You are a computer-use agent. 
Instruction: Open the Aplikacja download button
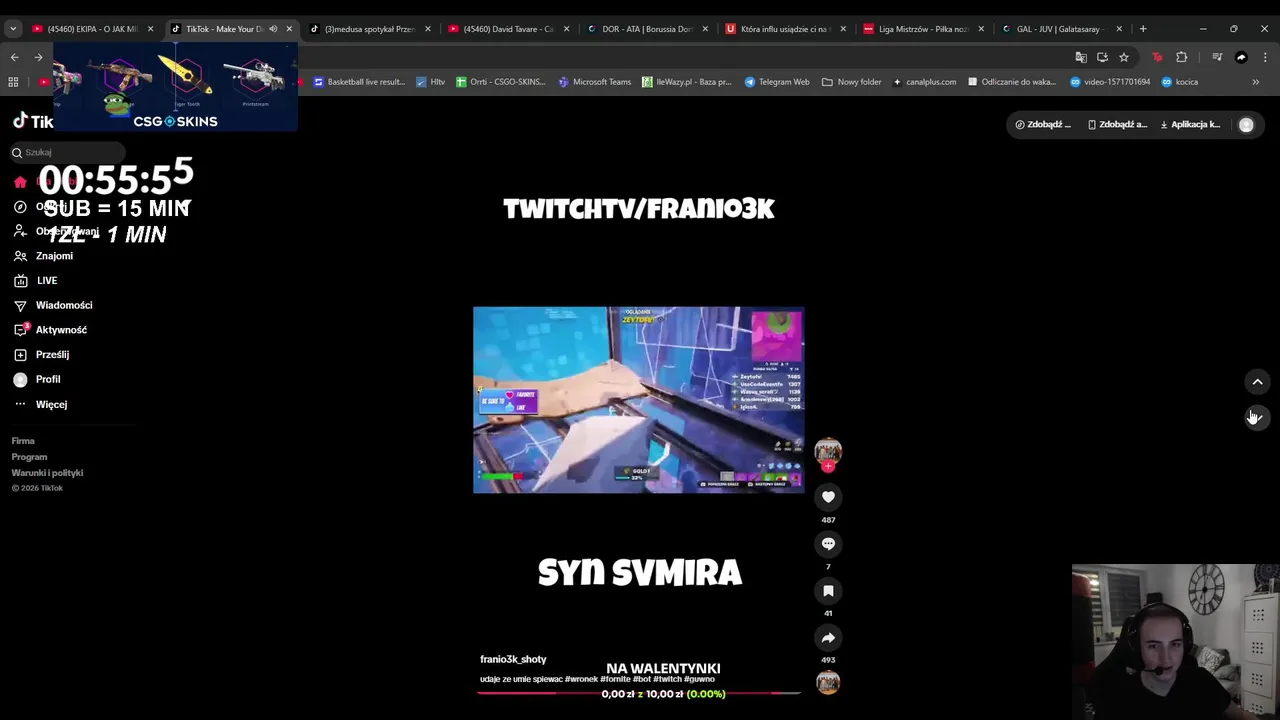coord(1190,125)
